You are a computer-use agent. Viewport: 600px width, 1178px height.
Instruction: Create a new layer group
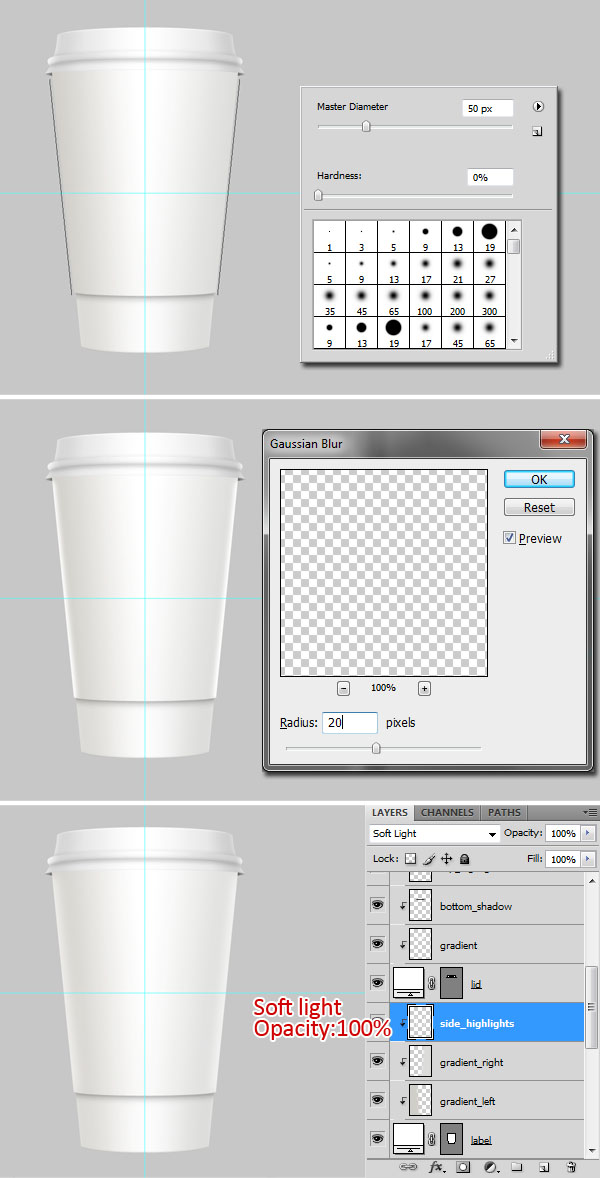point(517,1166)
